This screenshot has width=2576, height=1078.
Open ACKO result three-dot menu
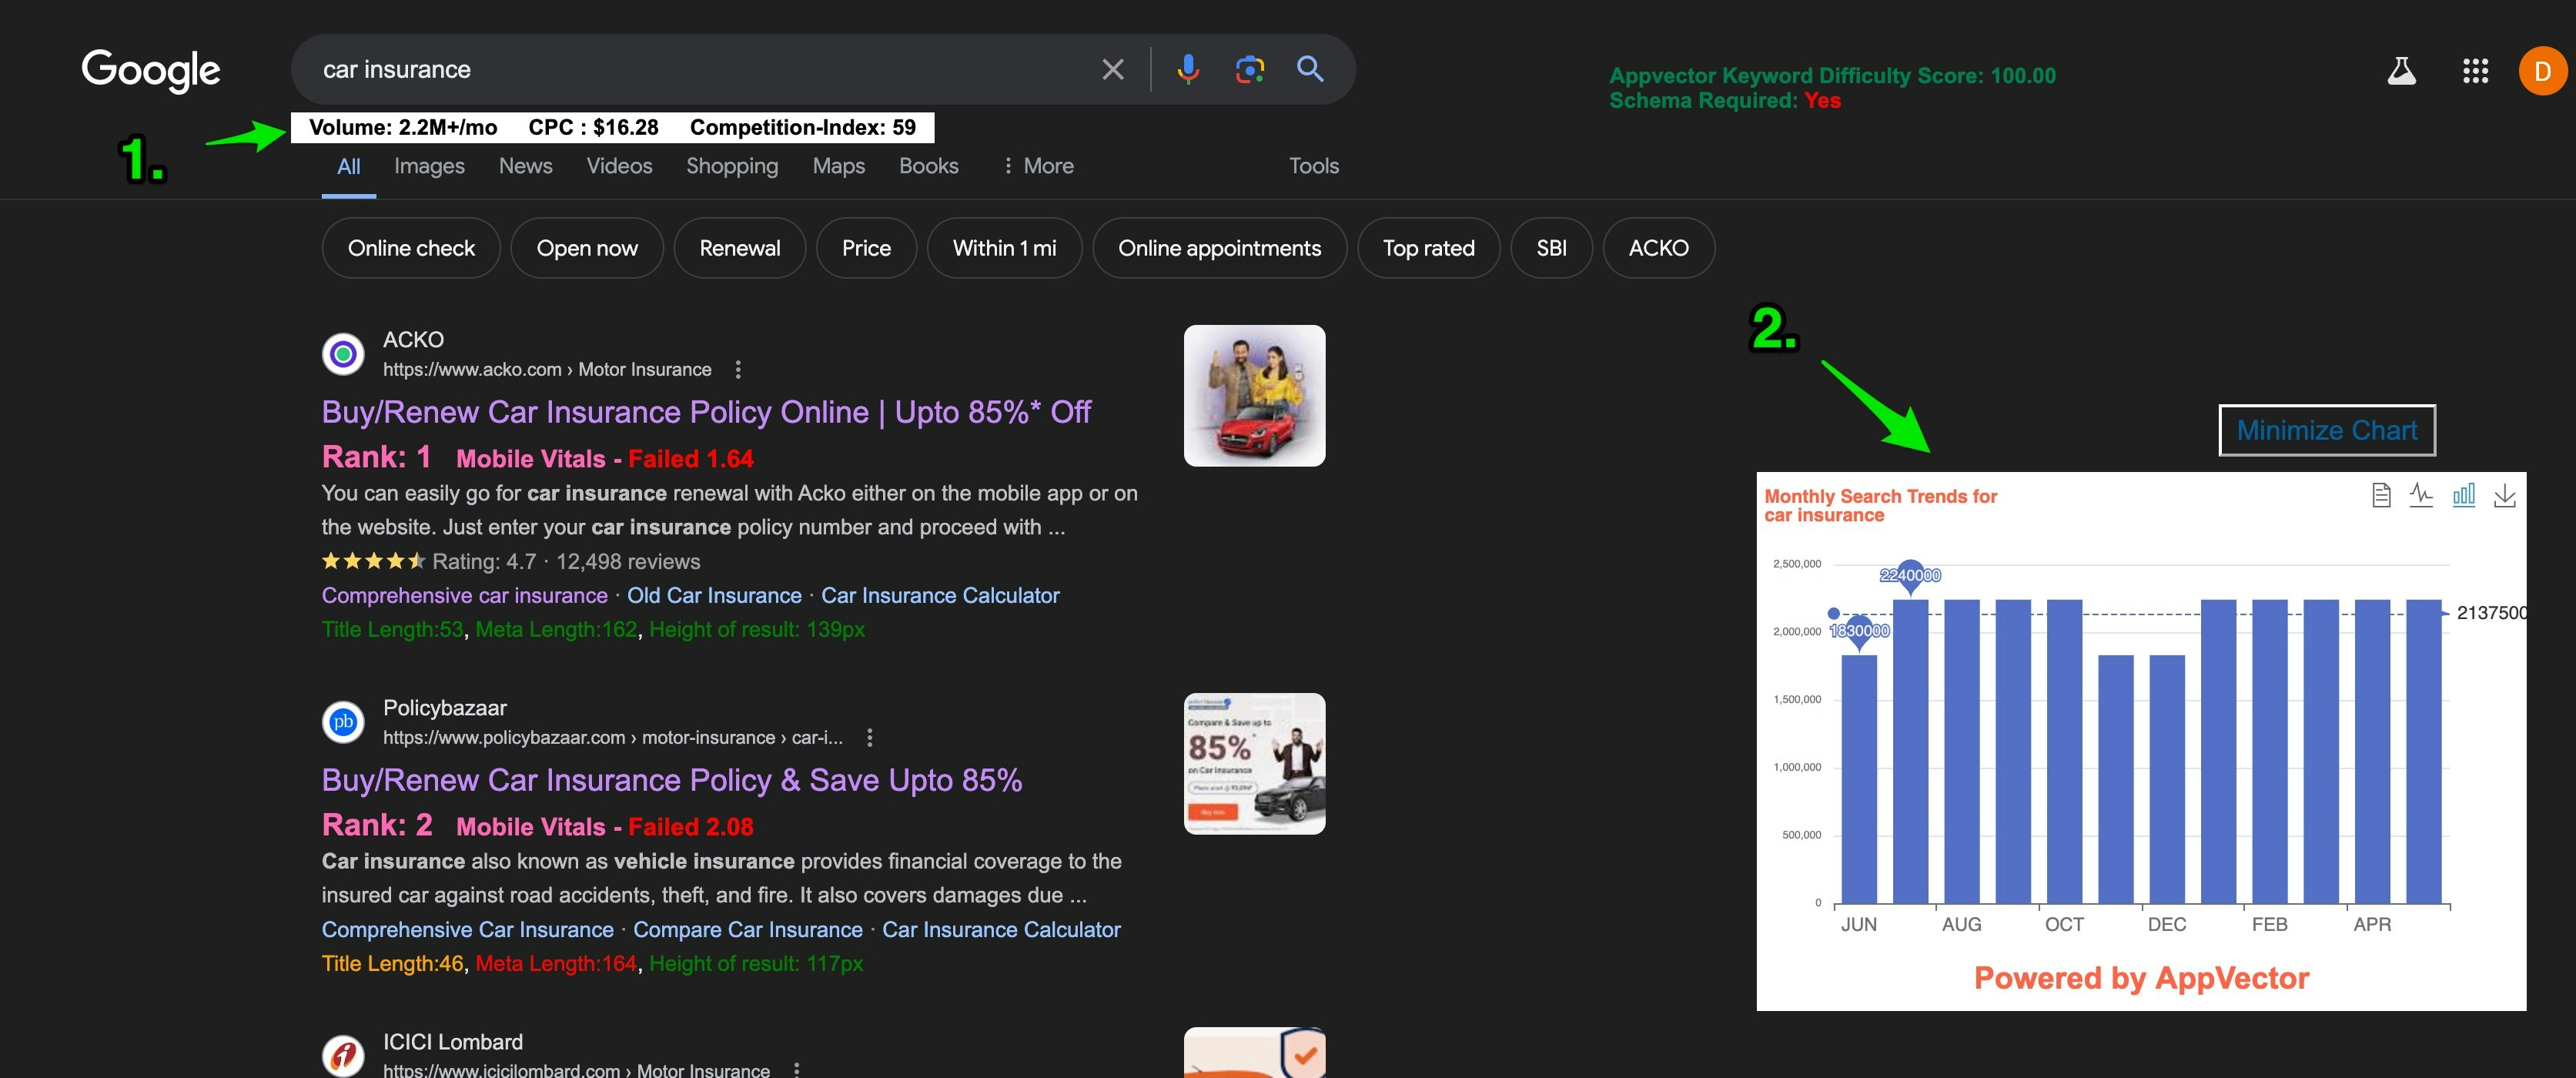(738, 370)
